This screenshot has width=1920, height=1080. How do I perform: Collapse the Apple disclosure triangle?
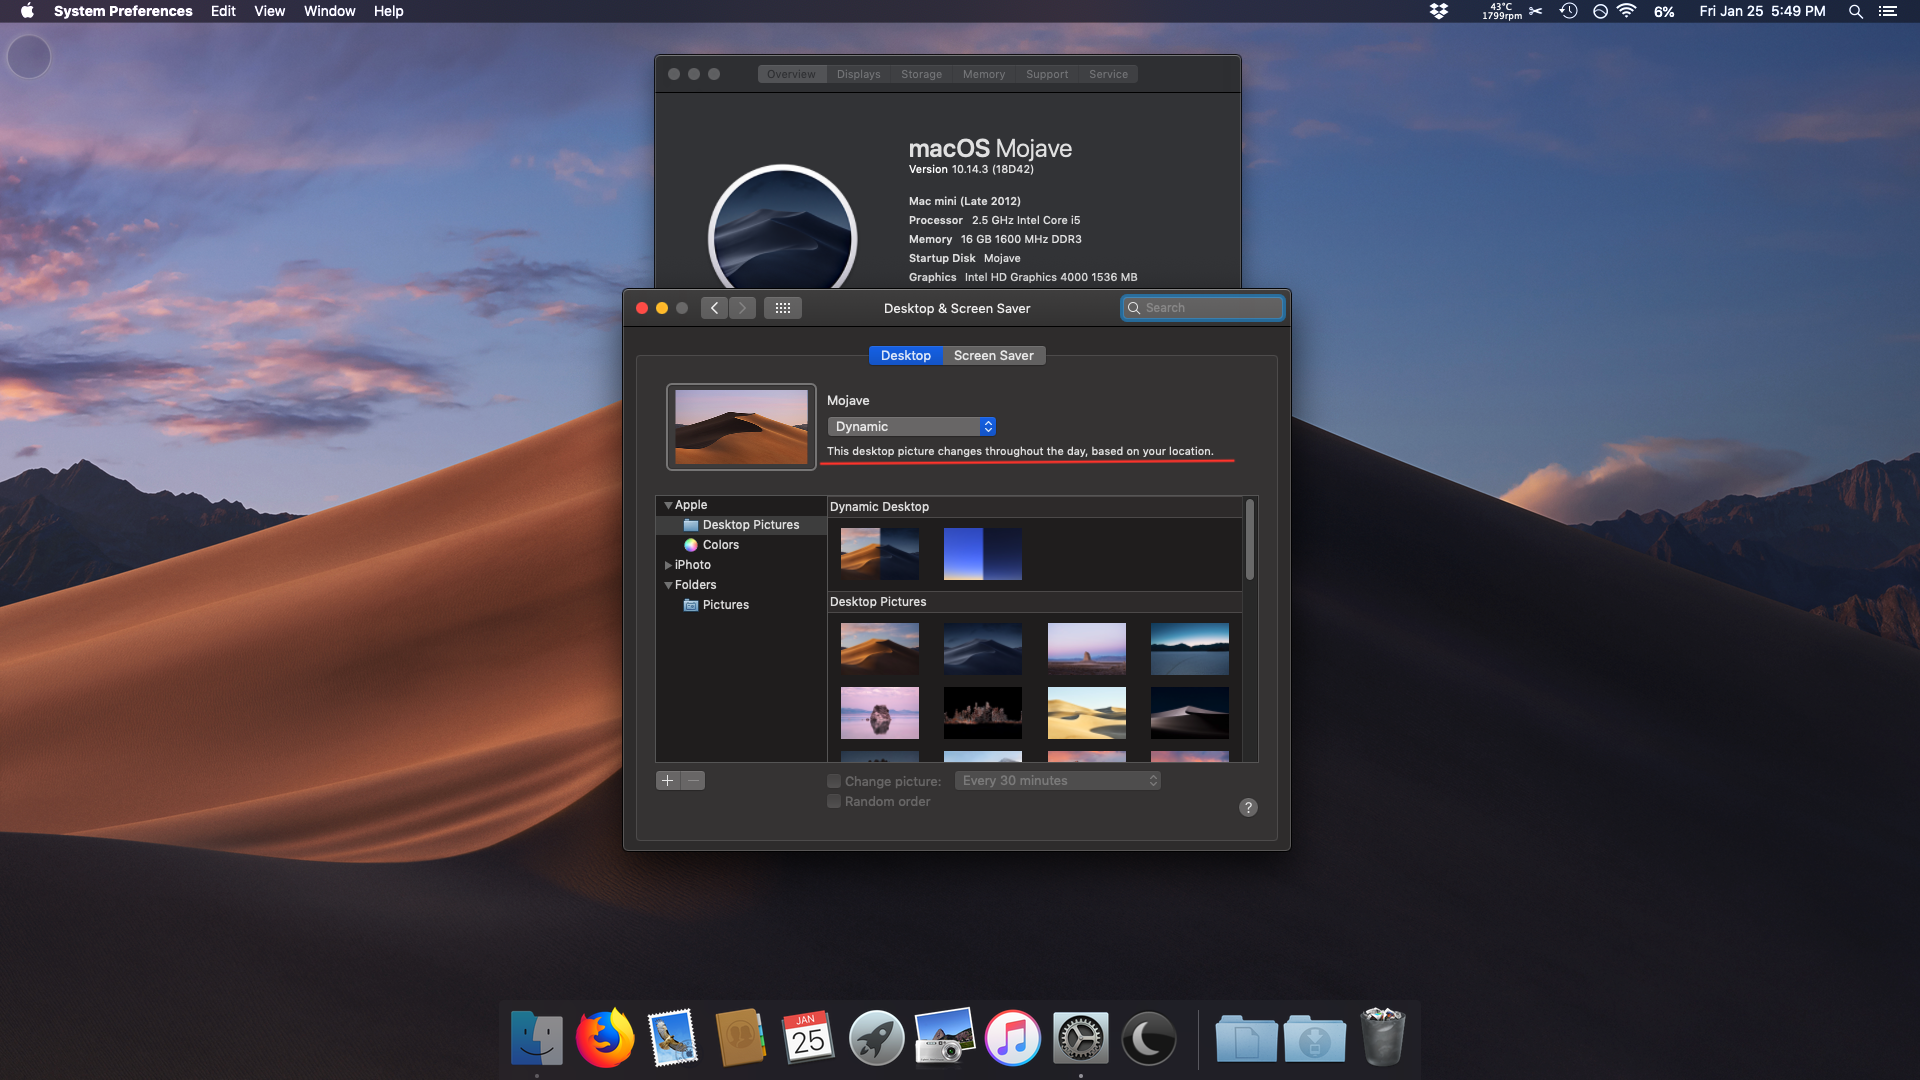click(668, 505)
